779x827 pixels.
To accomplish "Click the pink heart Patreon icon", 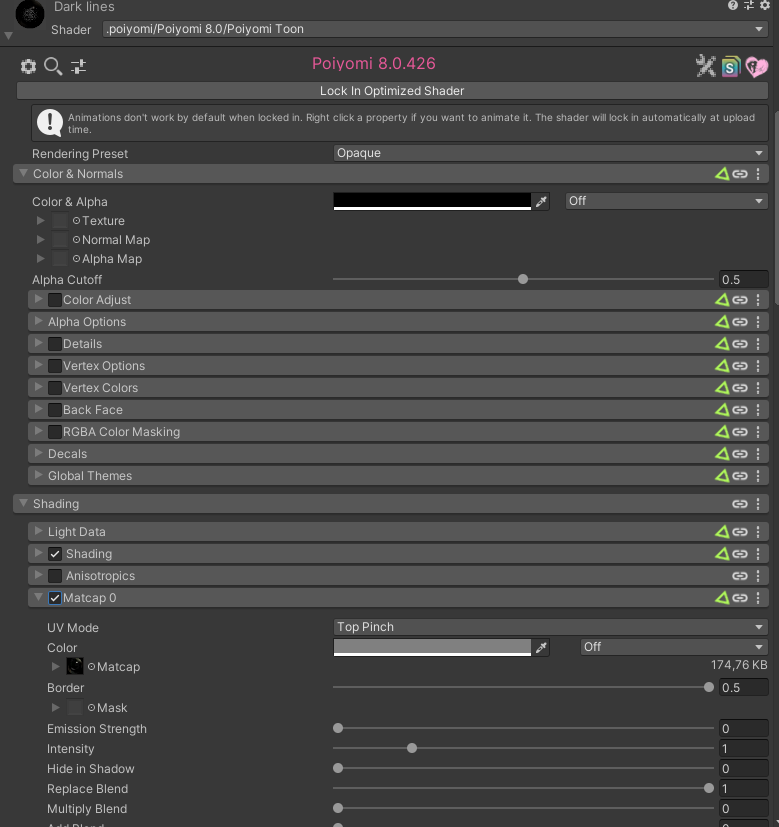I will click(x=756, y=67).
